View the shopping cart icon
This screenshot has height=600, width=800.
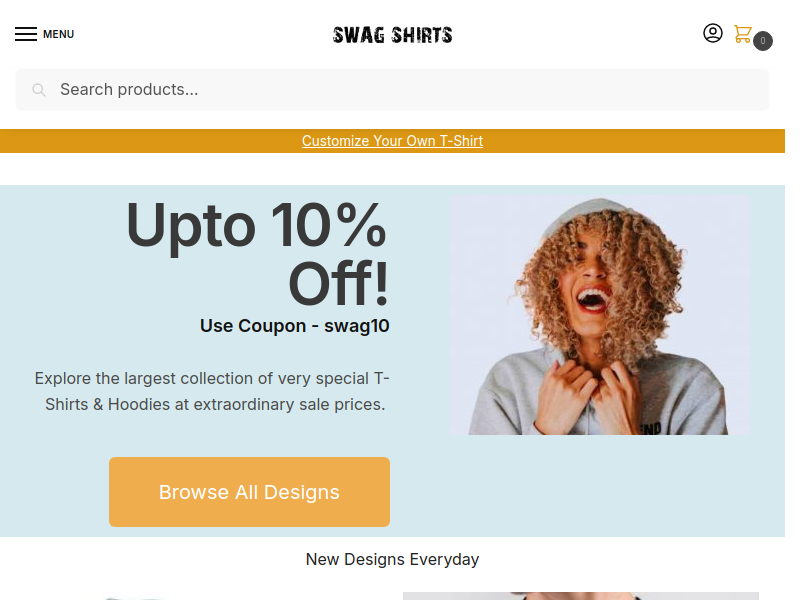point(742,34)
